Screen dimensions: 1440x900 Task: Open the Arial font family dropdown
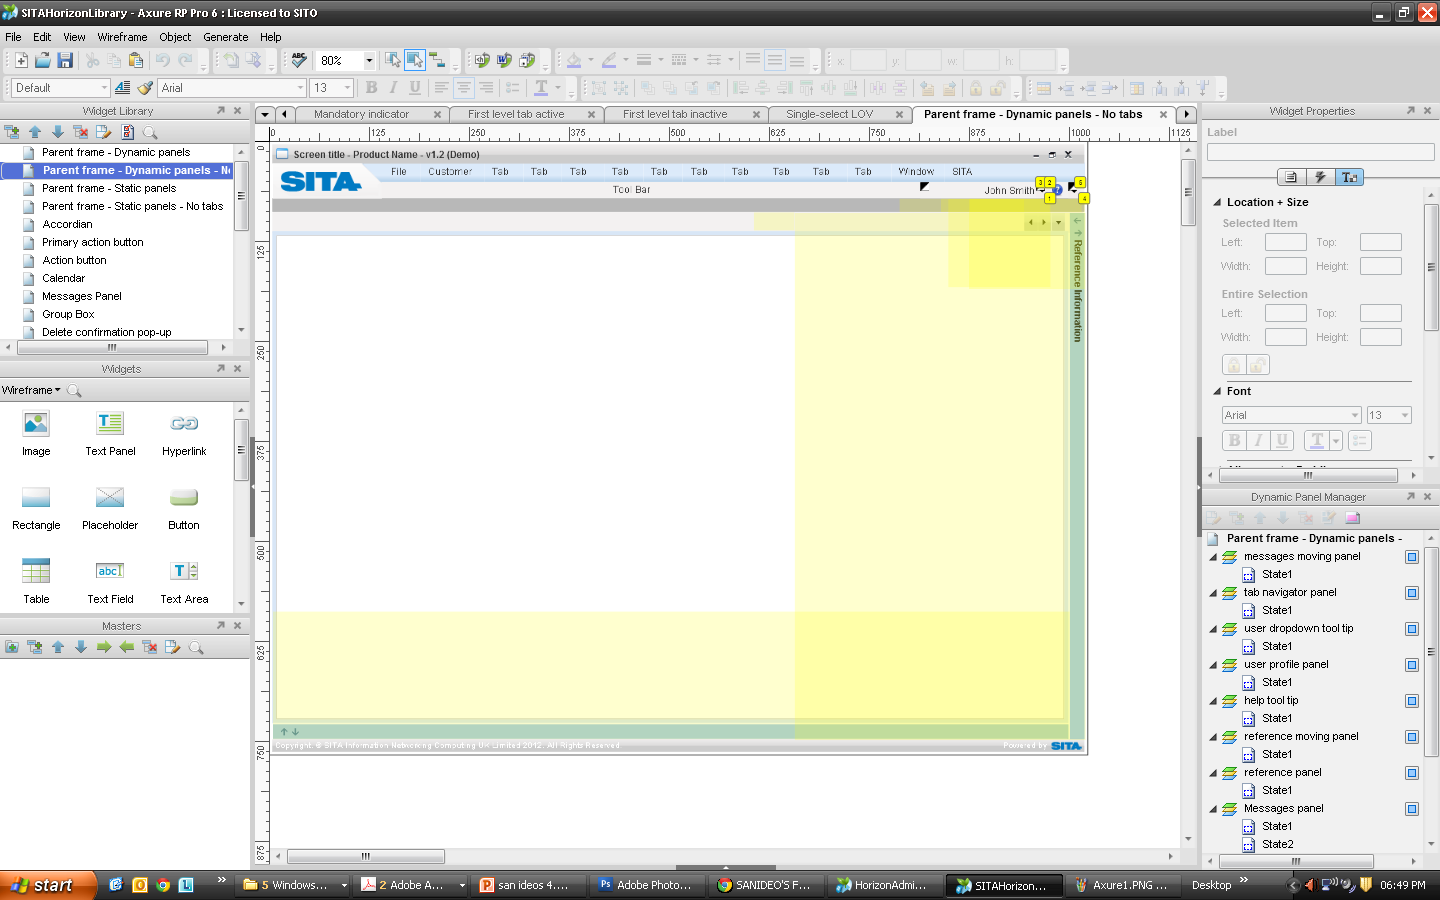click(x=300, y=87)
